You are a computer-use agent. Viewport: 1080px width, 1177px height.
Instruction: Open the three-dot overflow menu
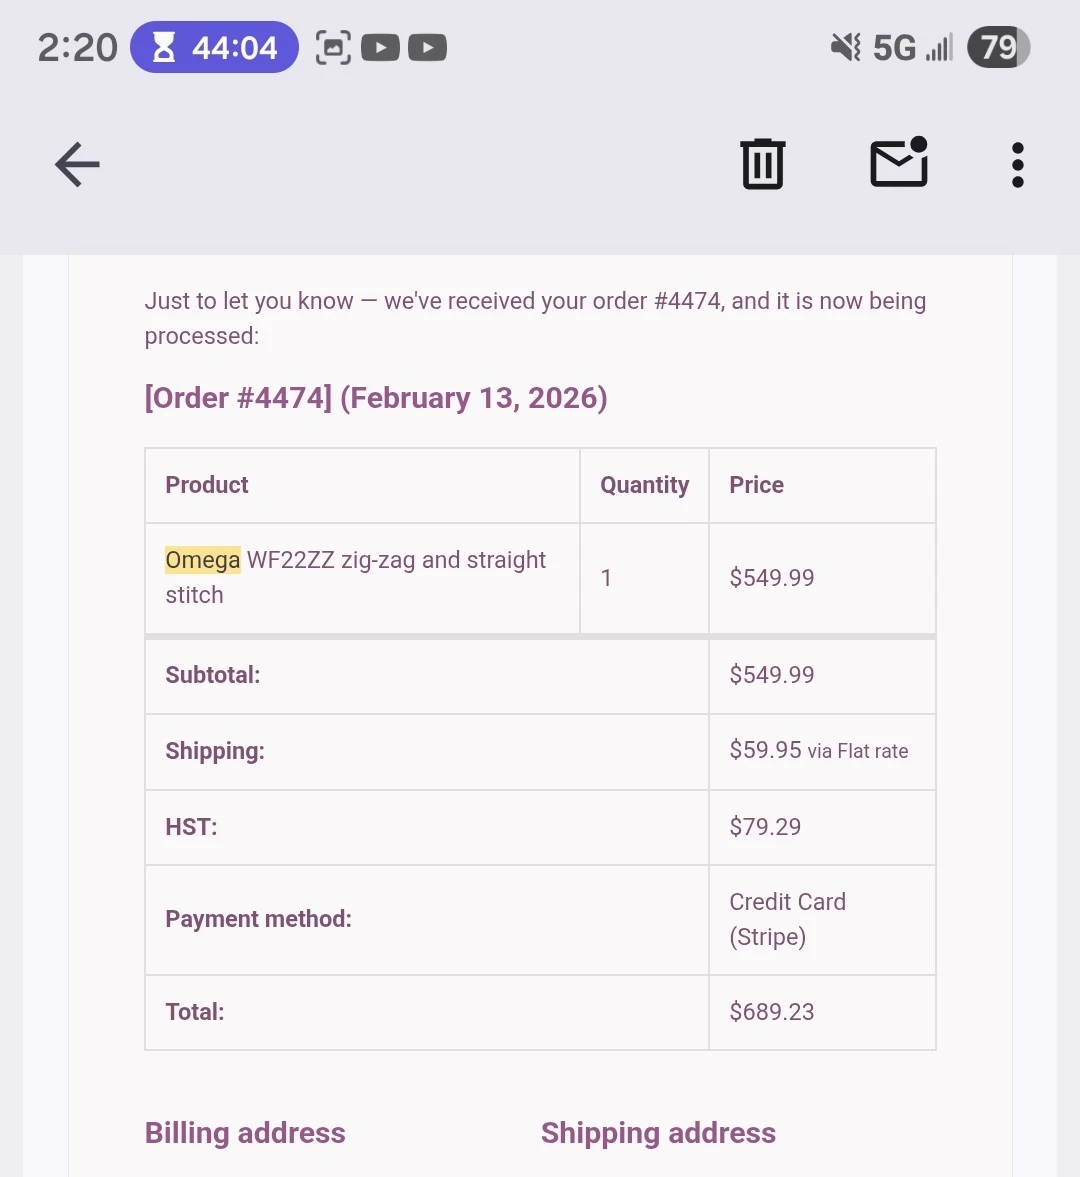(x=1018, y=164)
